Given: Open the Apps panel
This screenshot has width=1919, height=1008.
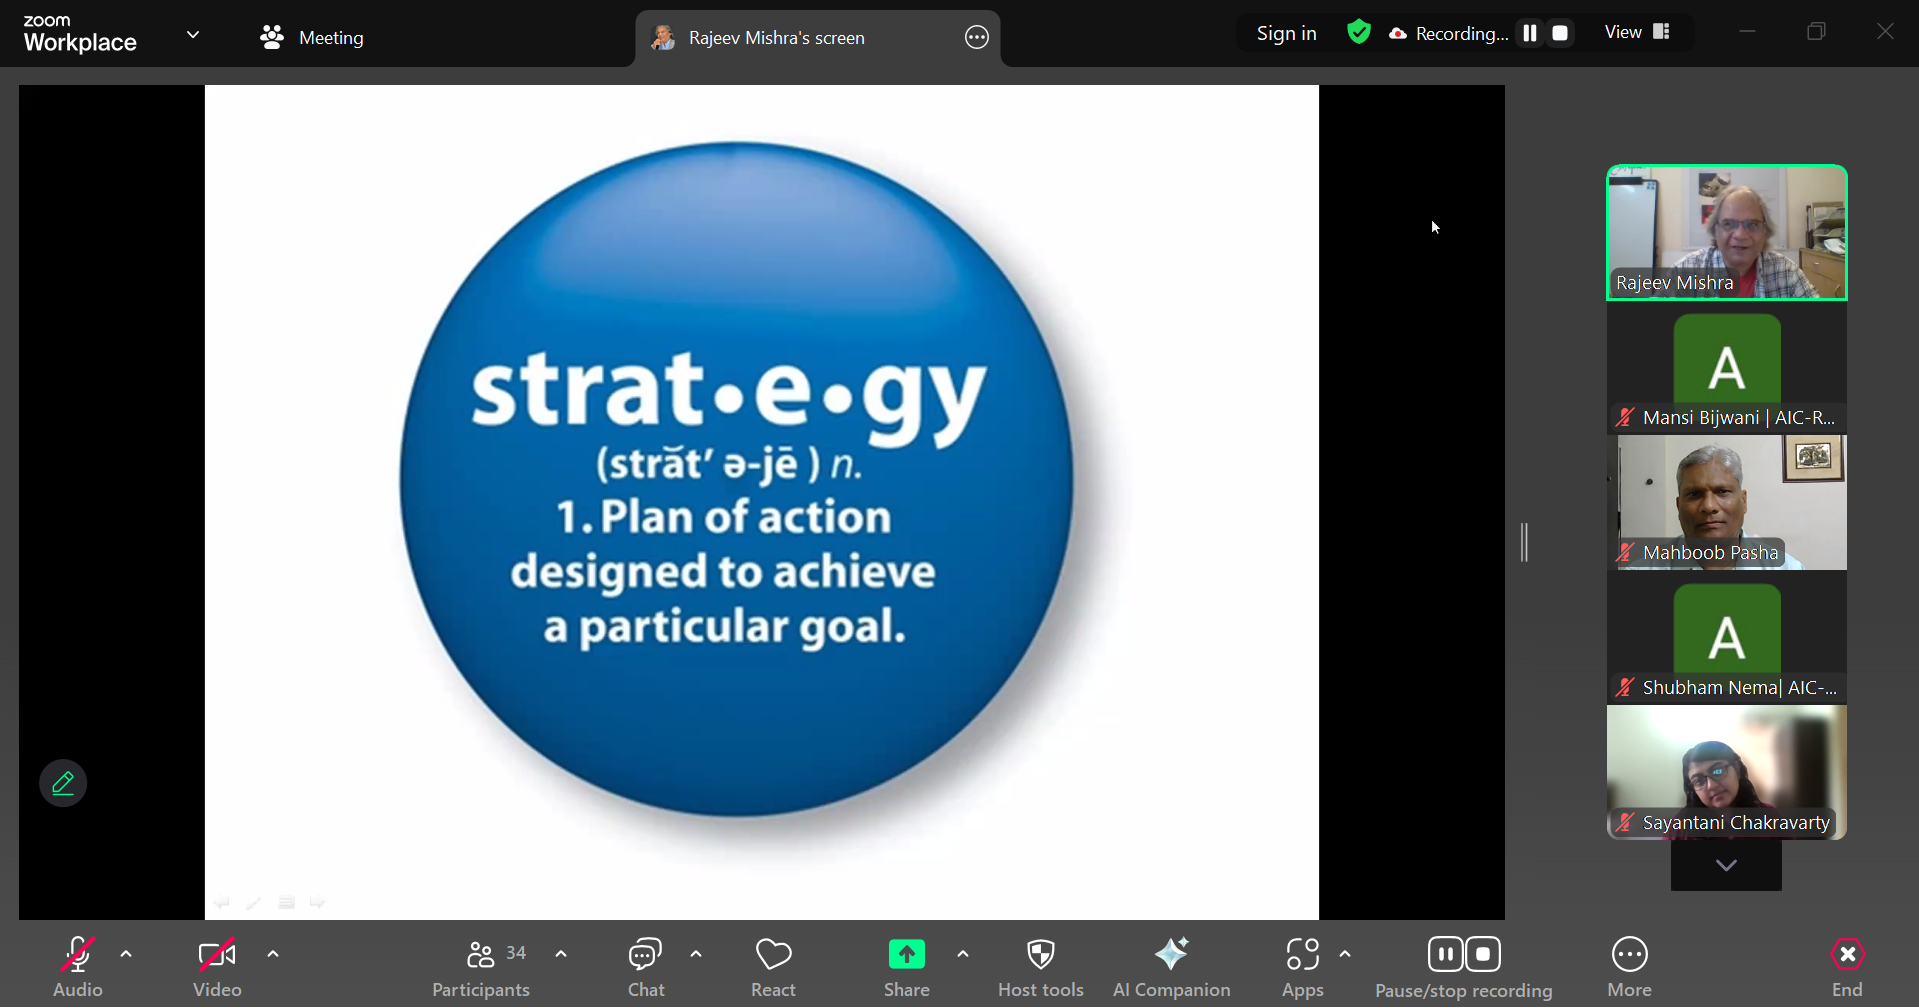Looking at the screenshot, I should pos(1302,966).
